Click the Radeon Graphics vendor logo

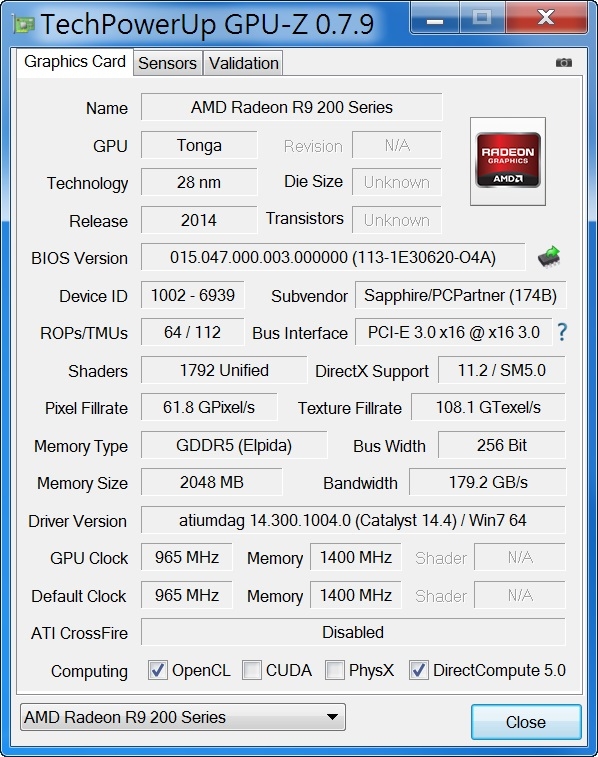coord(508,161)
